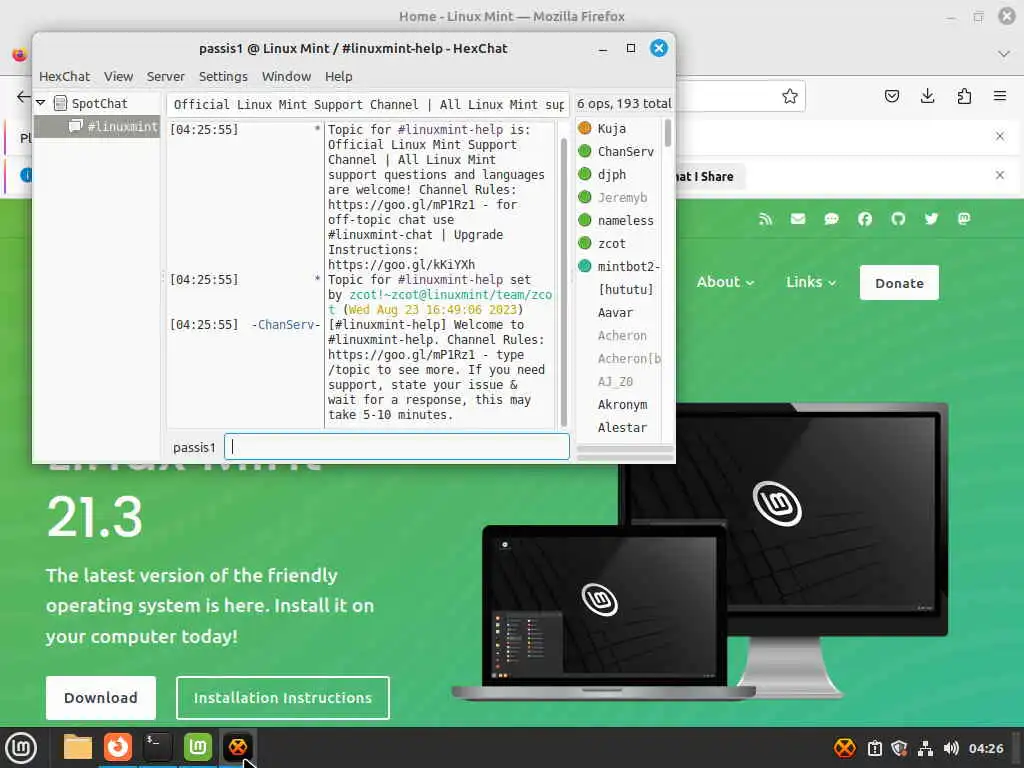Click Firefox back arrow button
The height and width of the screenshot is (768, 1024).
(24, 97)
